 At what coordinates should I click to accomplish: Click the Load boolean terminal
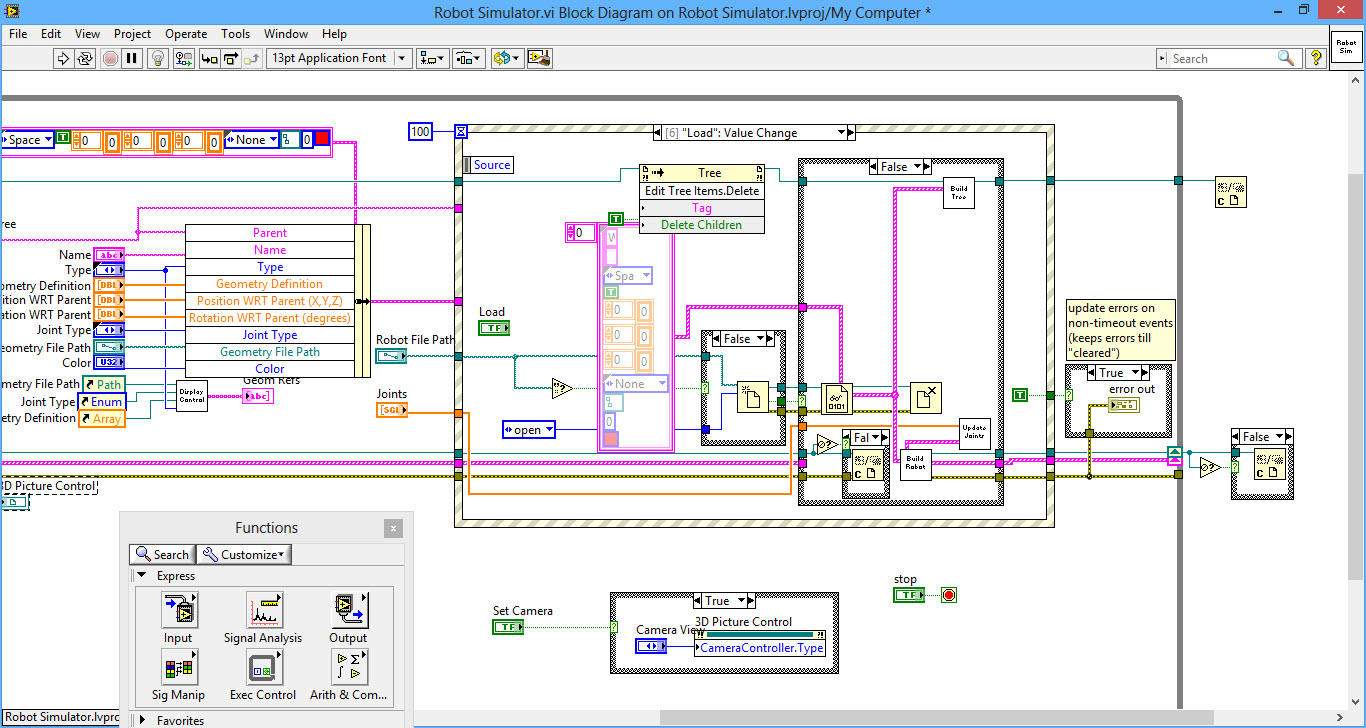pos(494,327)
